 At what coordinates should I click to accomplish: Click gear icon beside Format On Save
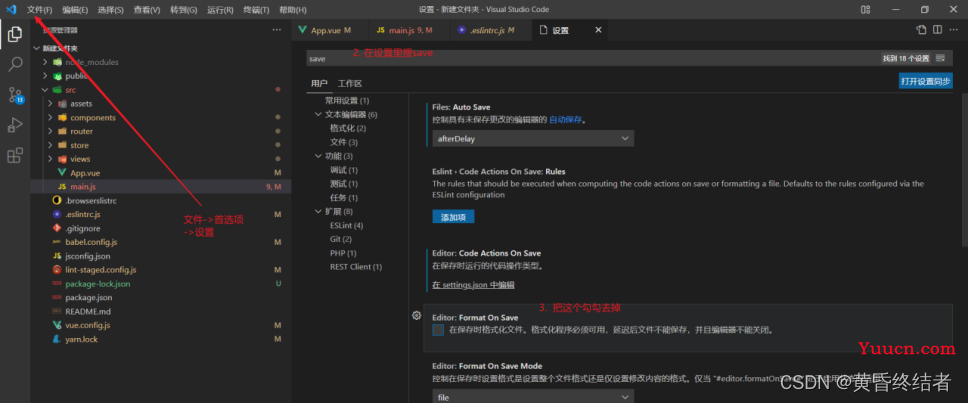click(x=417, y=315)
